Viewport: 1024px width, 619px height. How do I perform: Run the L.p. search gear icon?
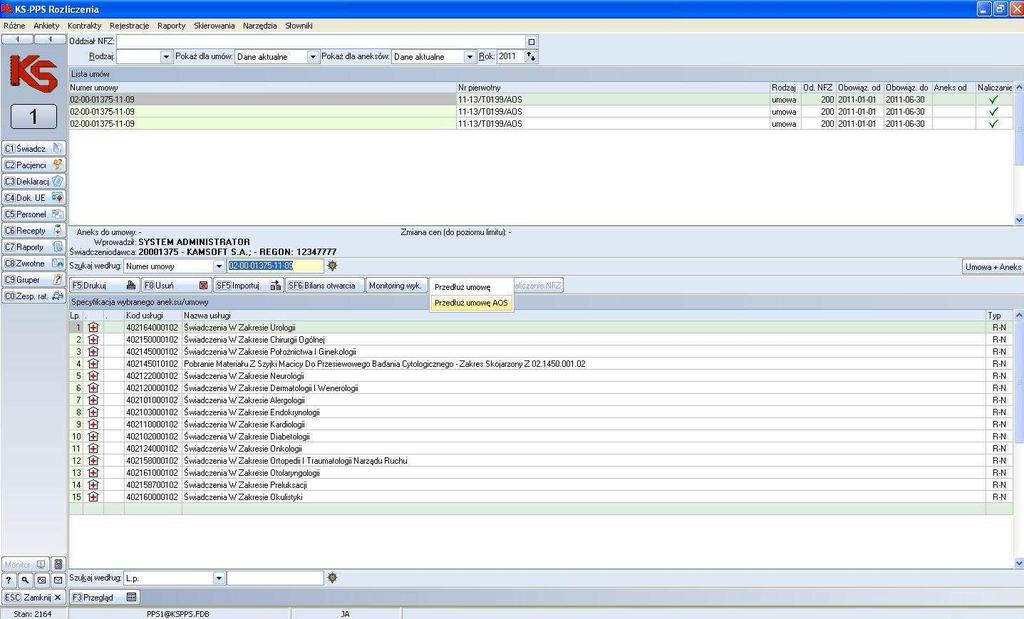coord(332,578)
